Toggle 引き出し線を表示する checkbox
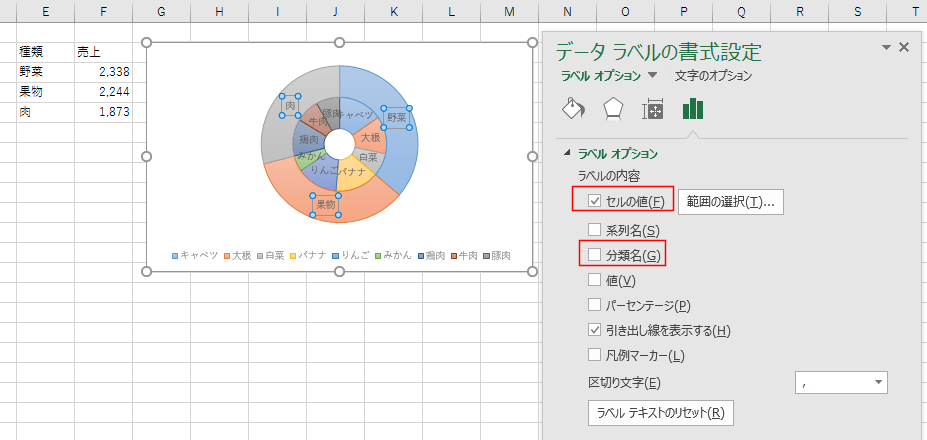The height and width of the screenshot is (440, 927). [x=595, y=330]
